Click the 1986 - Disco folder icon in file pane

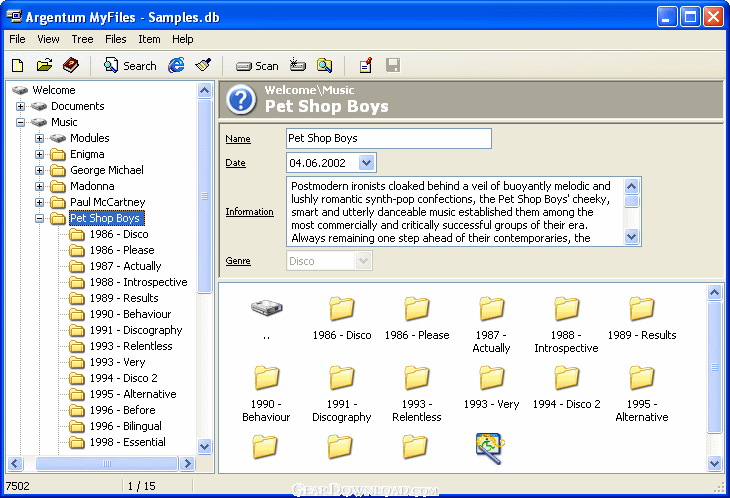(x=342, y=309)
